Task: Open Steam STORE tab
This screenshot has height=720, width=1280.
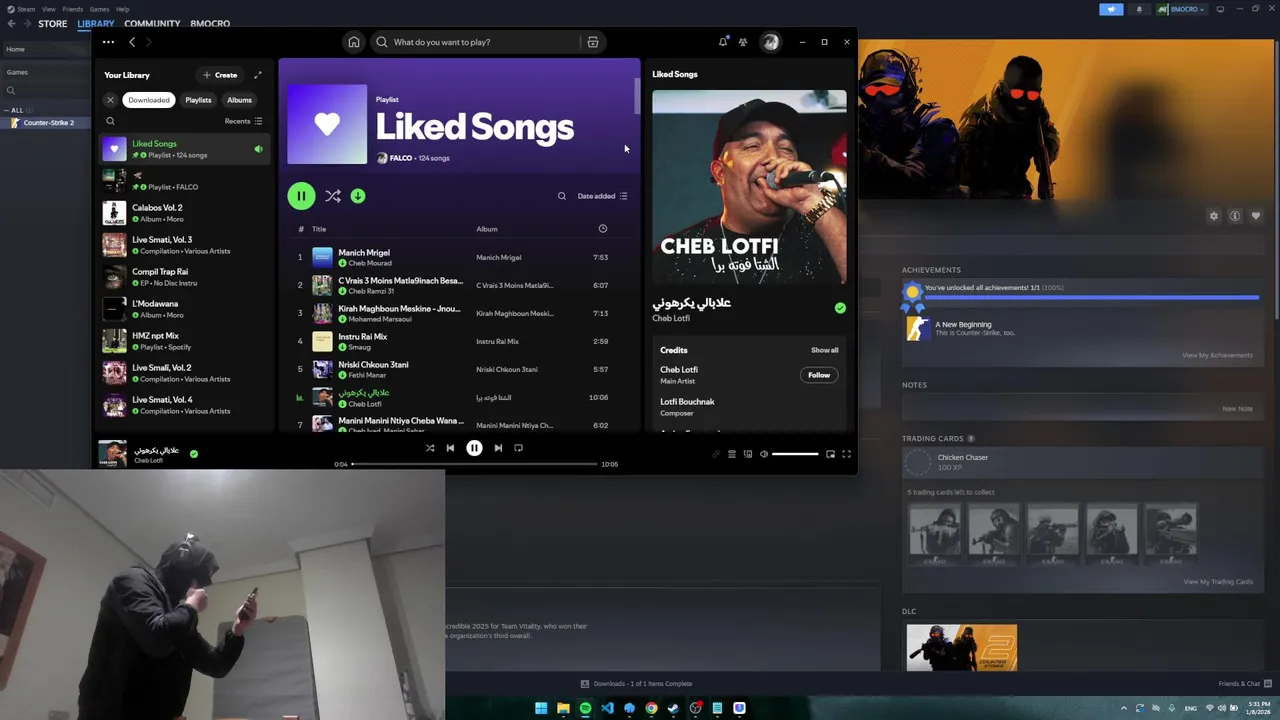Action: 53,23
